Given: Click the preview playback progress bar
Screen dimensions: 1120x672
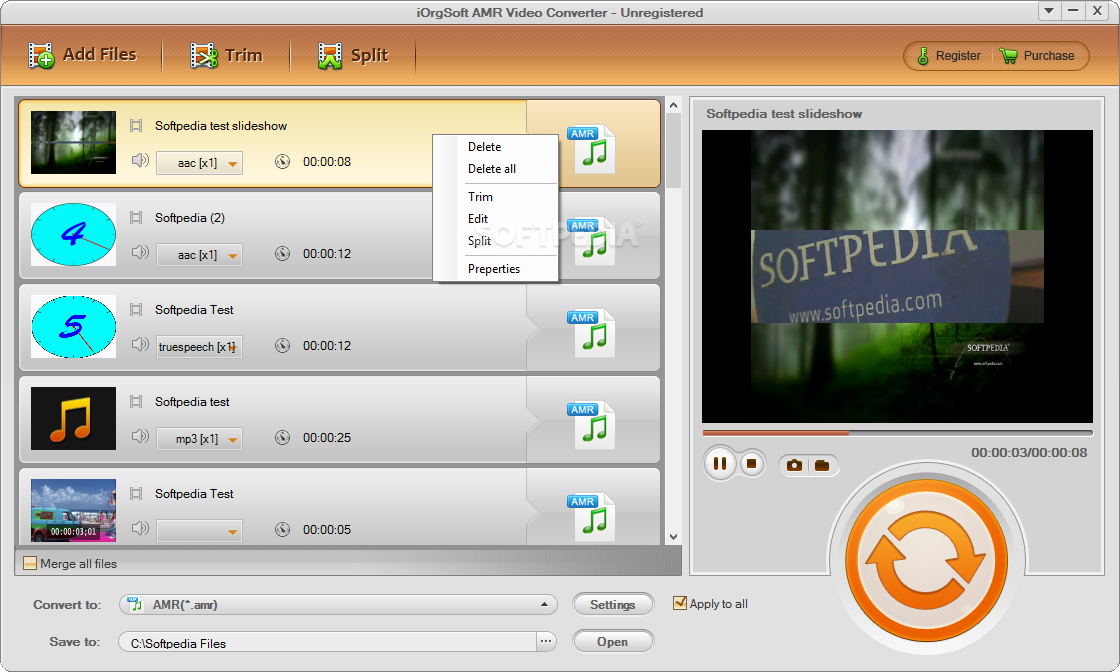Looking at the screenshot, I should point(897,433).
